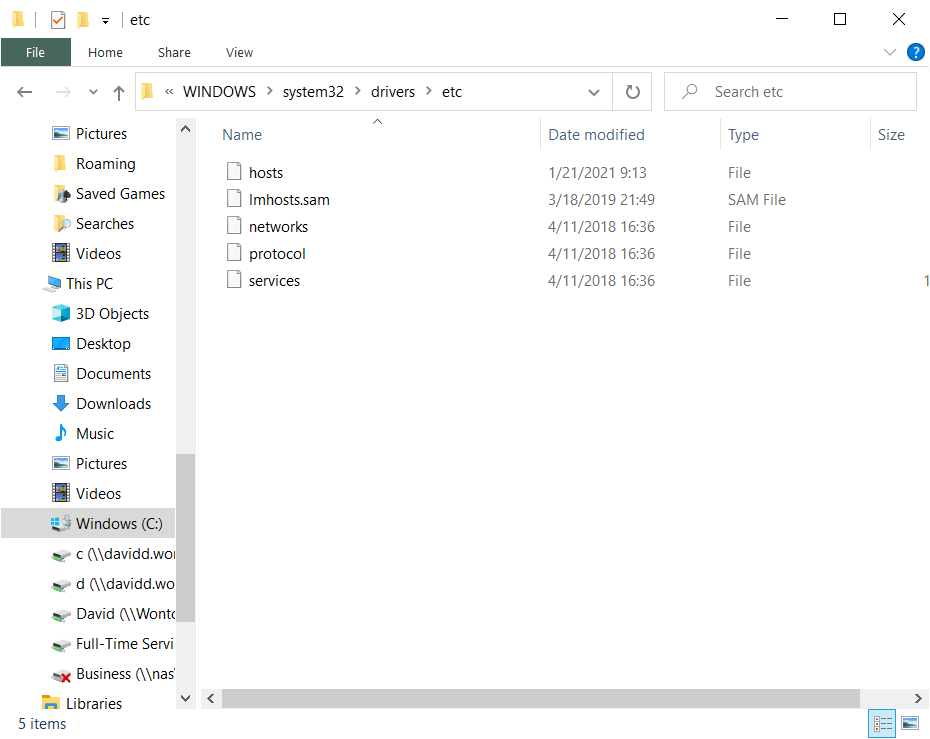This screenshot has height=739, width=930.
Task: Refresh the etc folder listing
Action: pos(632,92)
